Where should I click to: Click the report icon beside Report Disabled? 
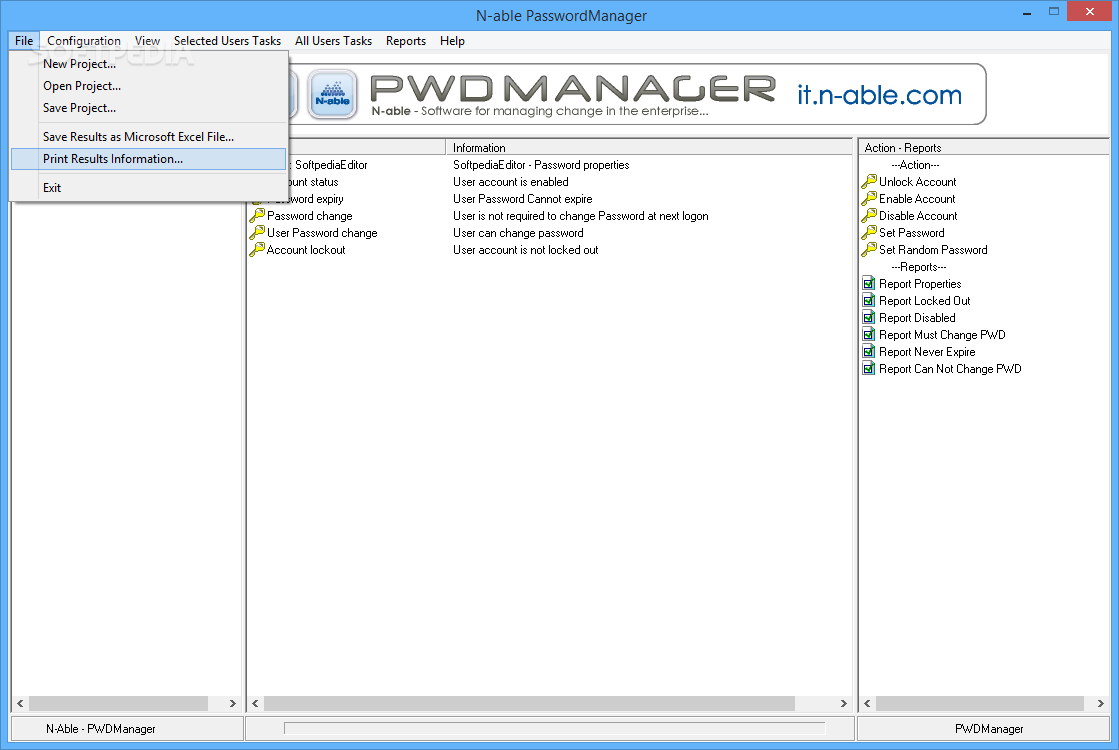tap(869, 318)
